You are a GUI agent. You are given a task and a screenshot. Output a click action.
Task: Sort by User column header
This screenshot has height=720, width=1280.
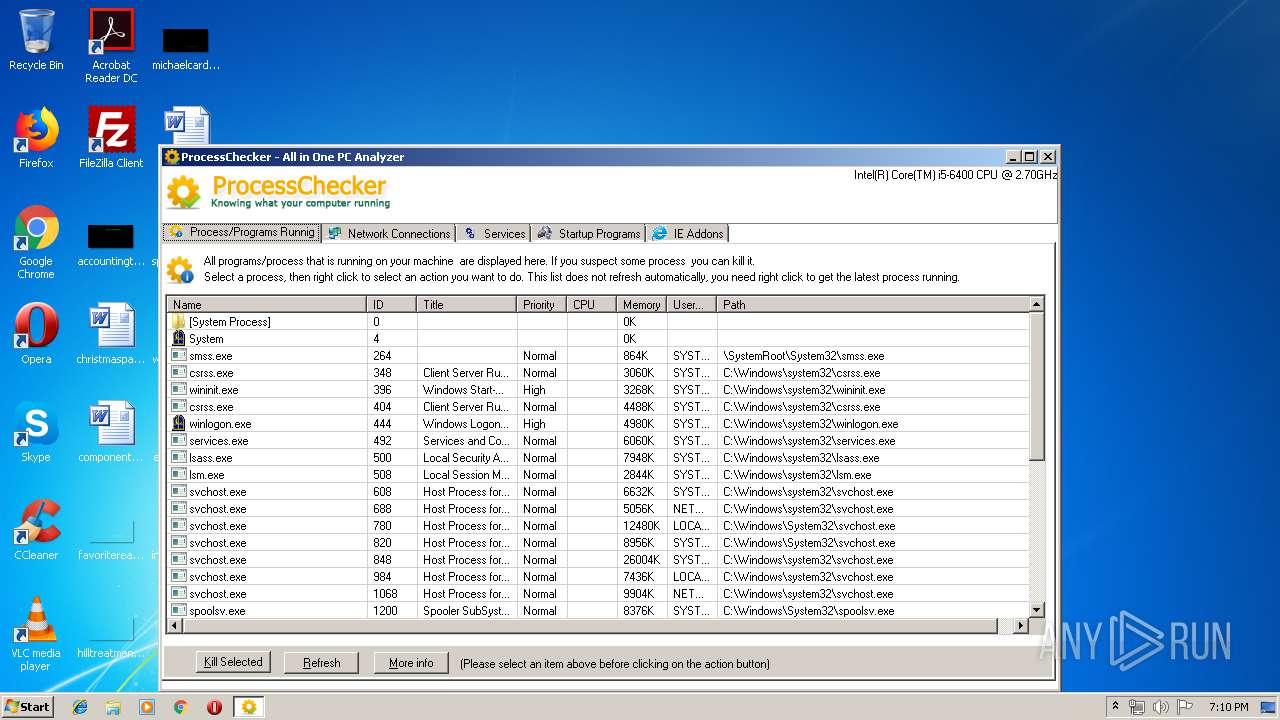click(692, 304)
